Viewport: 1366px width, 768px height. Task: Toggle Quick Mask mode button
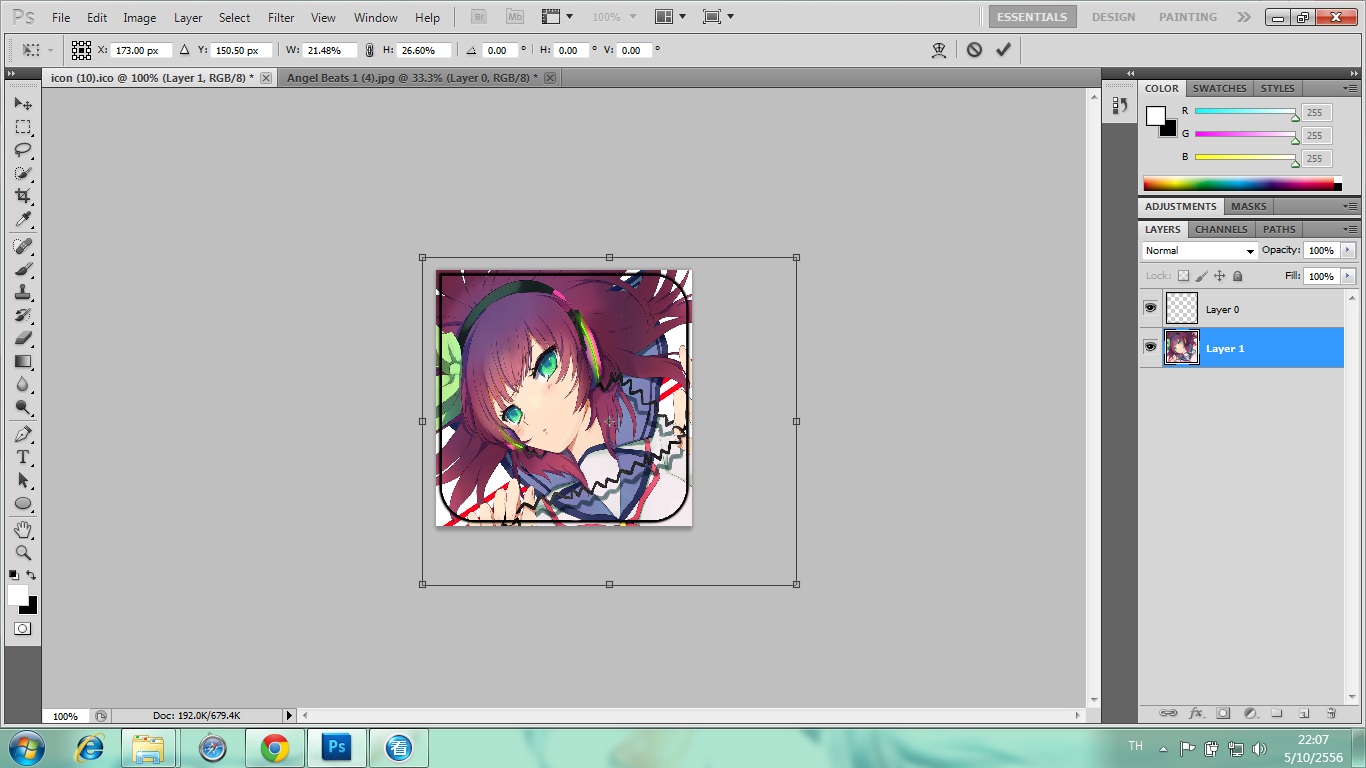click(22, 629)
